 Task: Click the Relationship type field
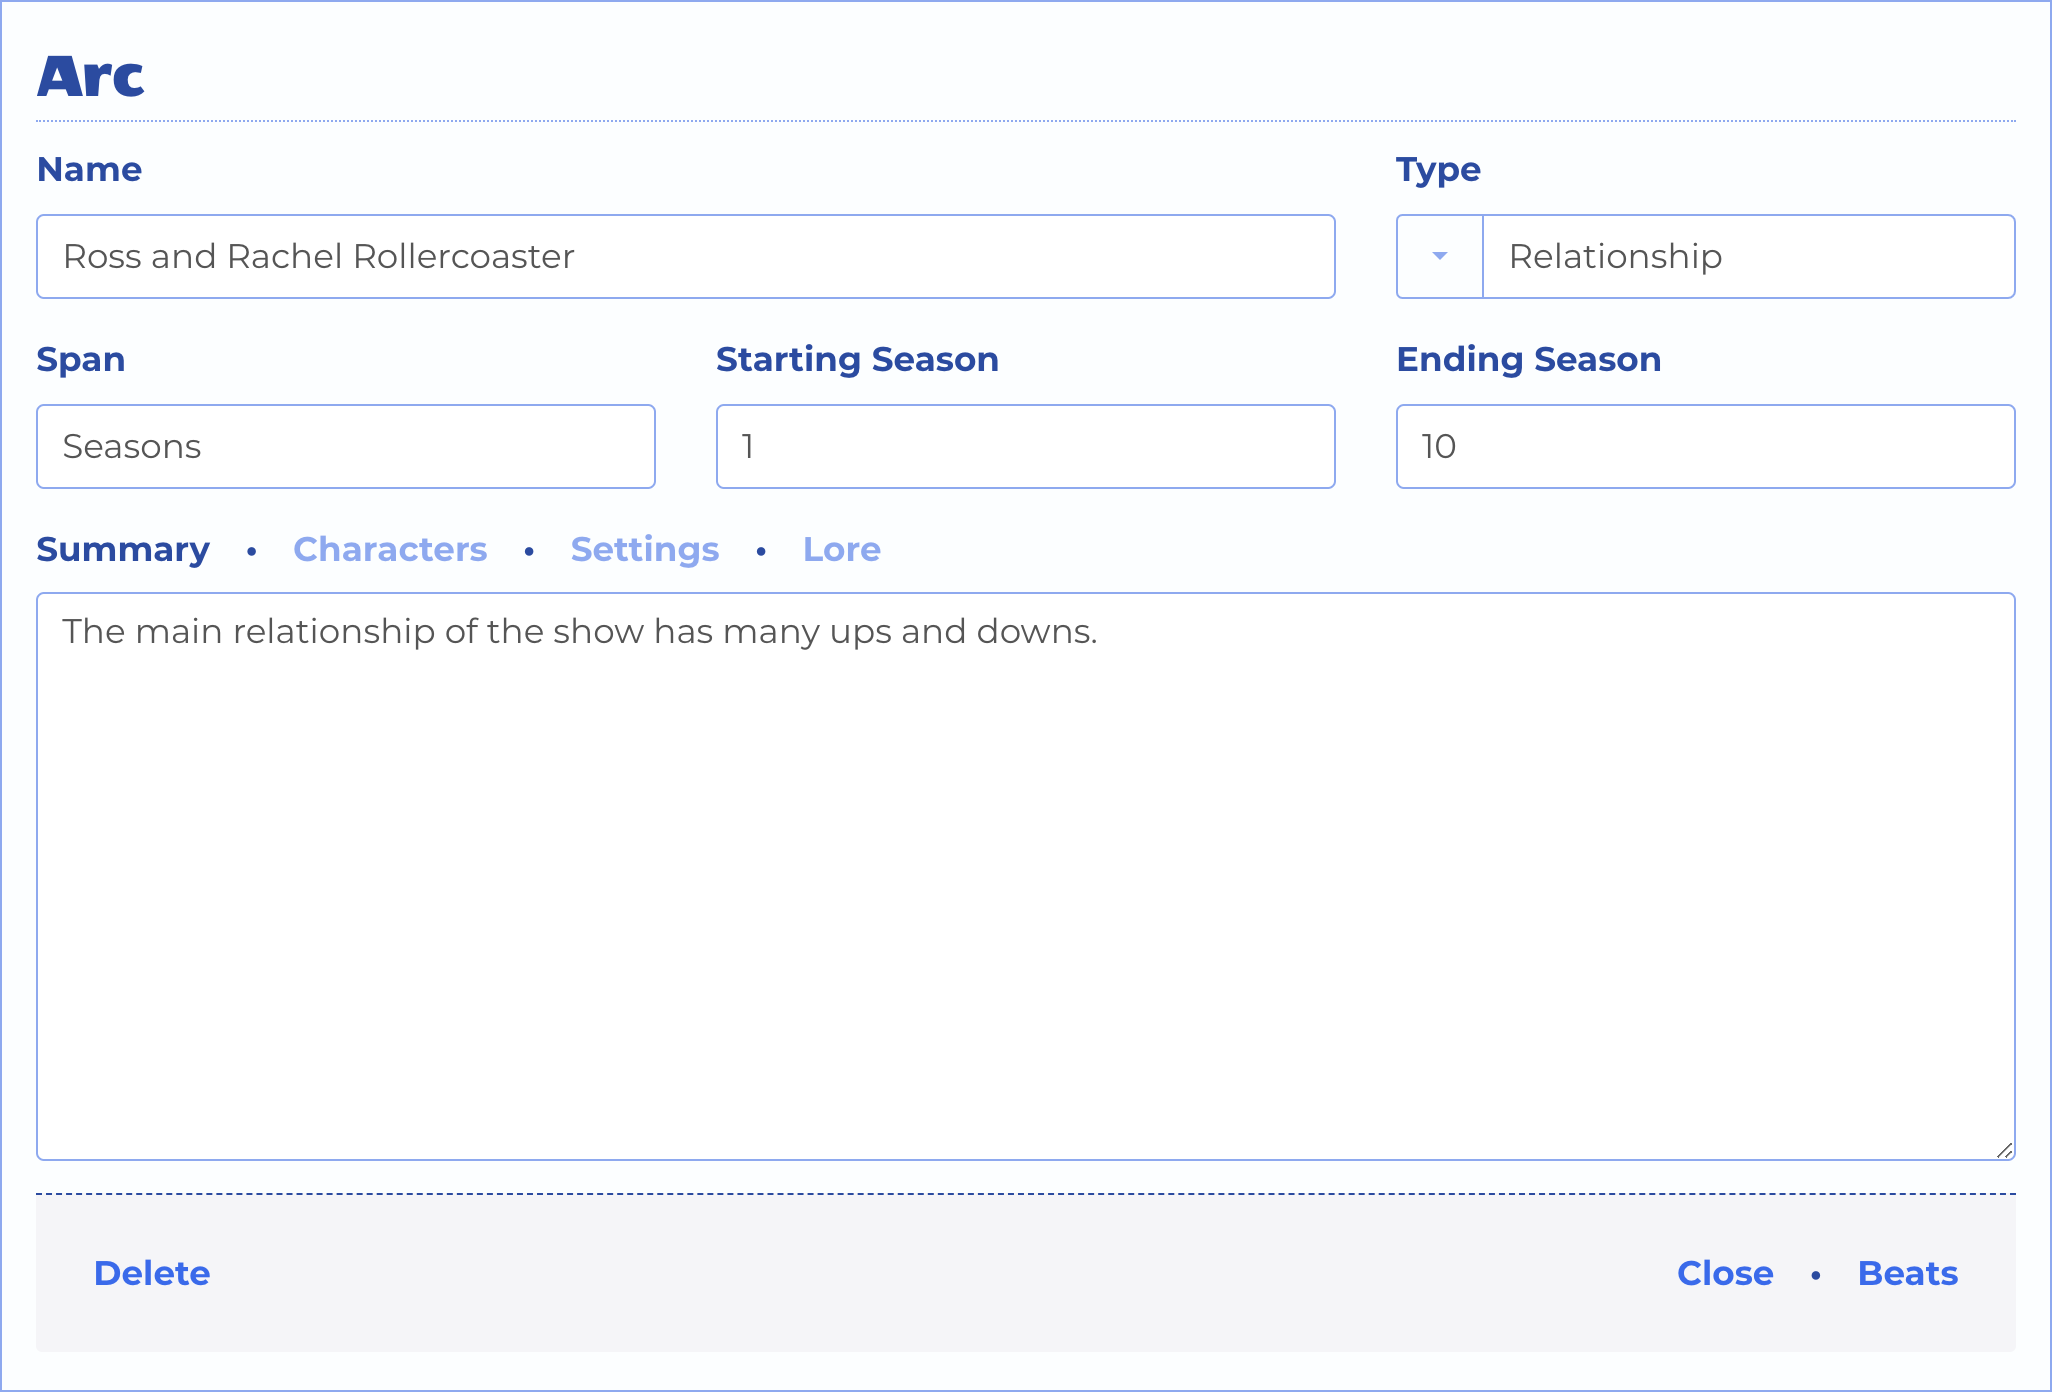click(1748, 256)
